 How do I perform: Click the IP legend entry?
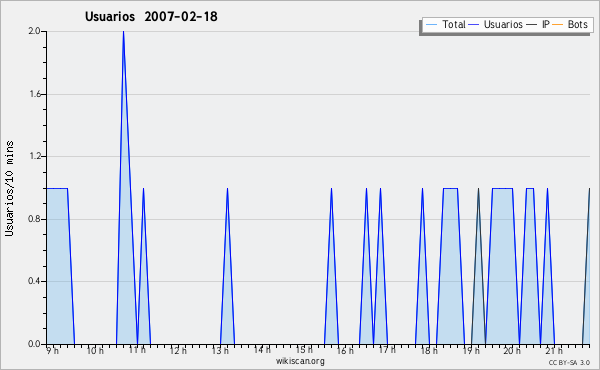click(x=538, y=24)
